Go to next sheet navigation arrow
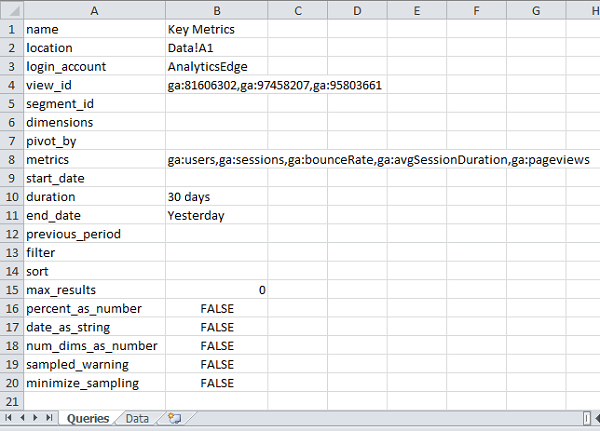Screen dimensions: 600x431 pyautogui.click(x=35, y=418)
